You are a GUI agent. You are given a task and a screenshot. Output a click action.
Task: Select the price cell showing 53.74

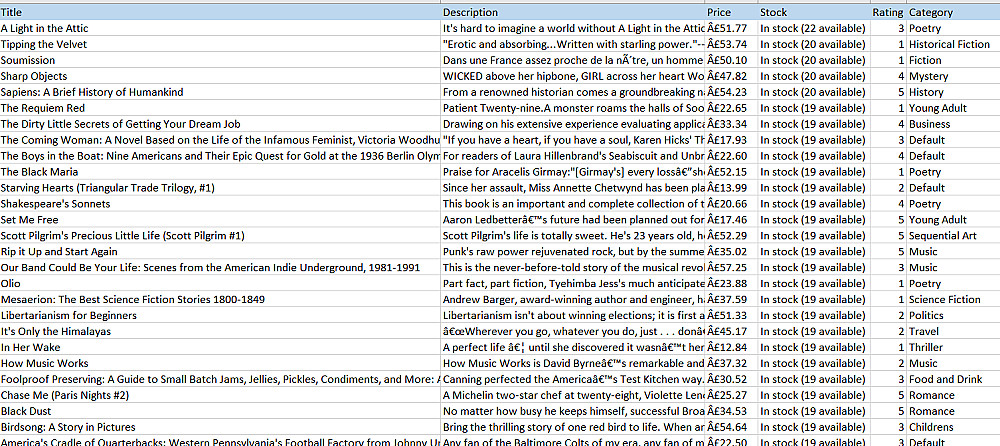coord(731,44)
